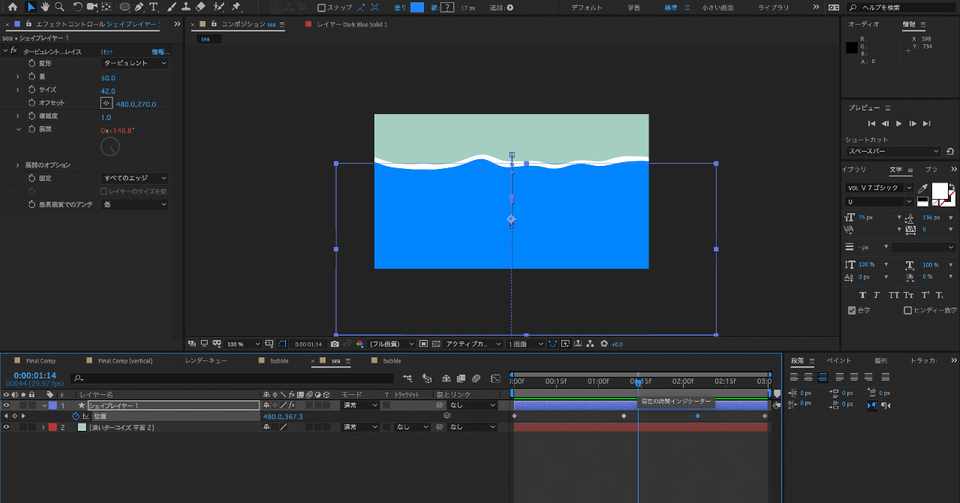This screenshot has height=503, width=960.
Task: Toggle the position property stopwatch in the timeline
Action: pyautogui.click(x=76, y=416)
